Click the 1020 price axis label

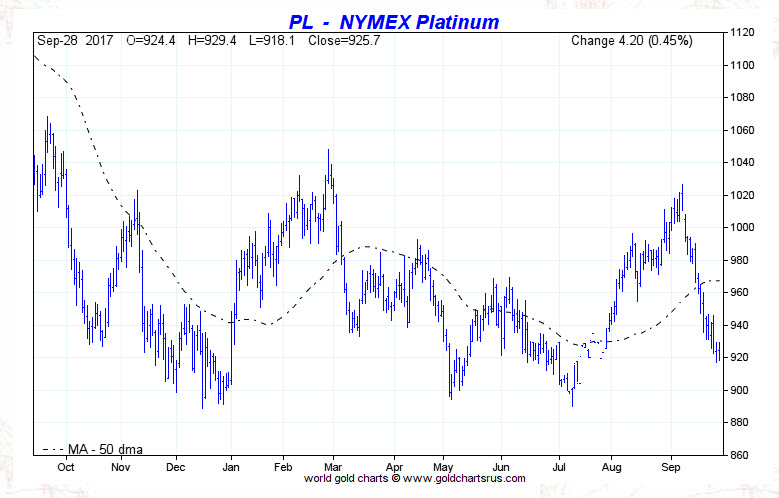pos(742,195)
